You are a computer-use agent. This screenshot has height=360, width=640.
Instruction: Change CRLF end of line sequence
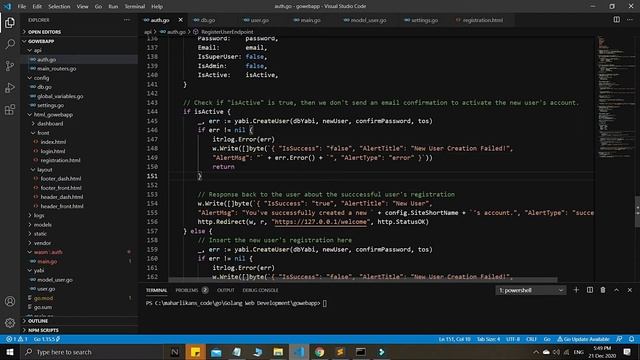pyautogui.click(x=531, y=339)
